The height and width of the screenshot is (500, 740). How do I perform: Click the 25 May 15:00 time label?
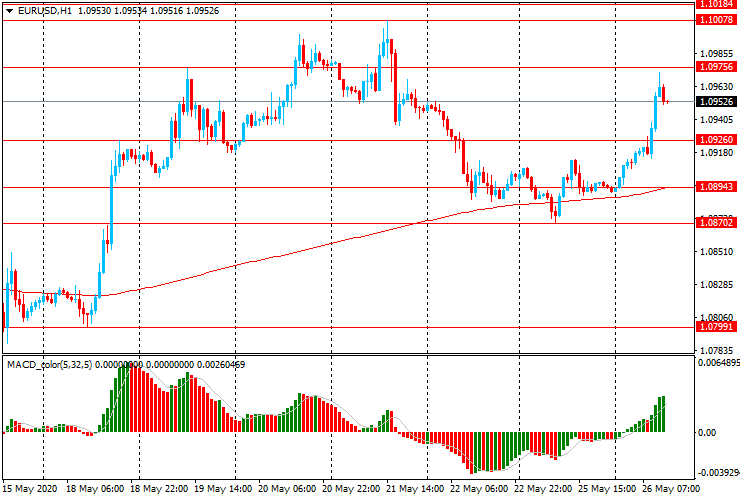click(x=607, y=489)
